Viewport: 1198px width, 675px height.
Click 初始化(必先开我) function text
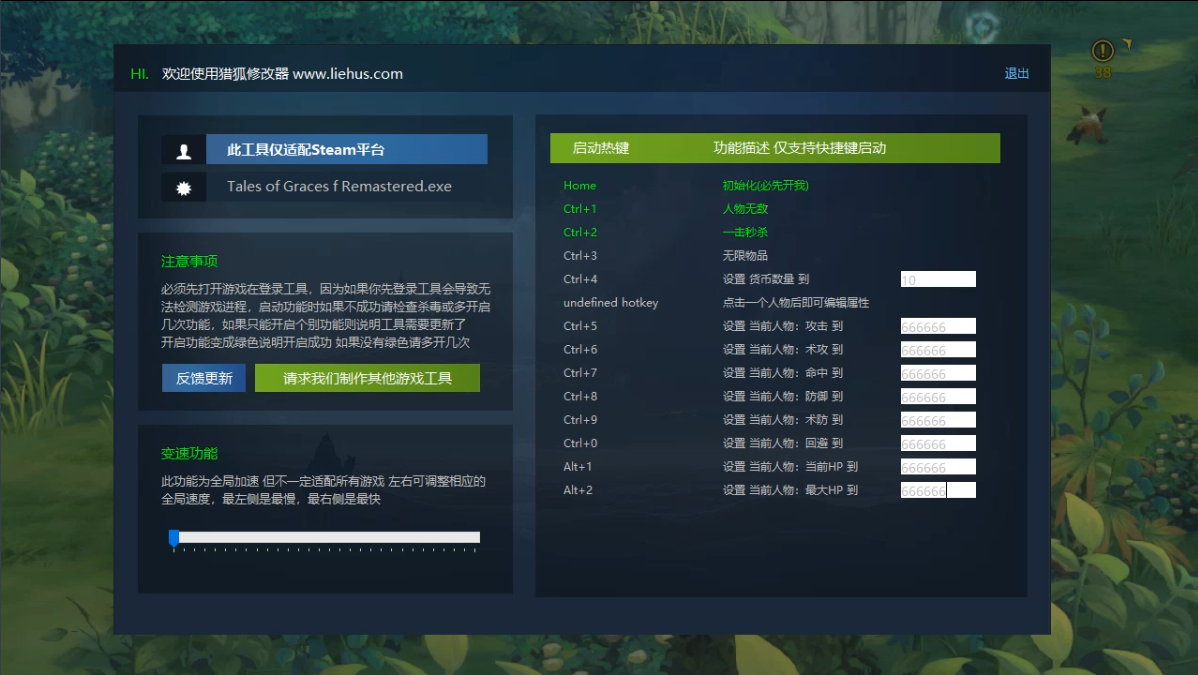point(765,186)
